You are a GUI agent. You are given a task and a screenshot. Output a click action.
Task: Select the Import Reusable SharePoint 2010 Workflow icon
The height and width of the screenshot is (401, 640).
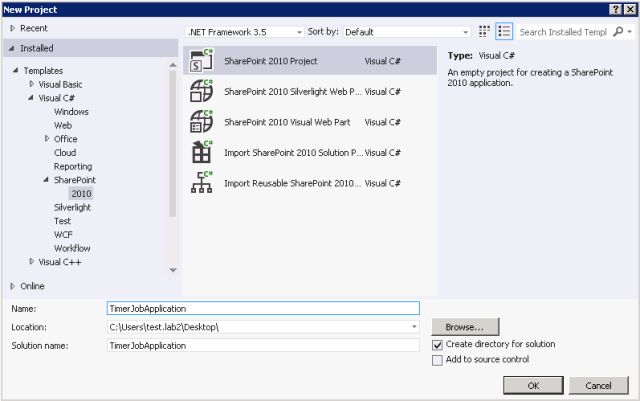click(202, 183)
